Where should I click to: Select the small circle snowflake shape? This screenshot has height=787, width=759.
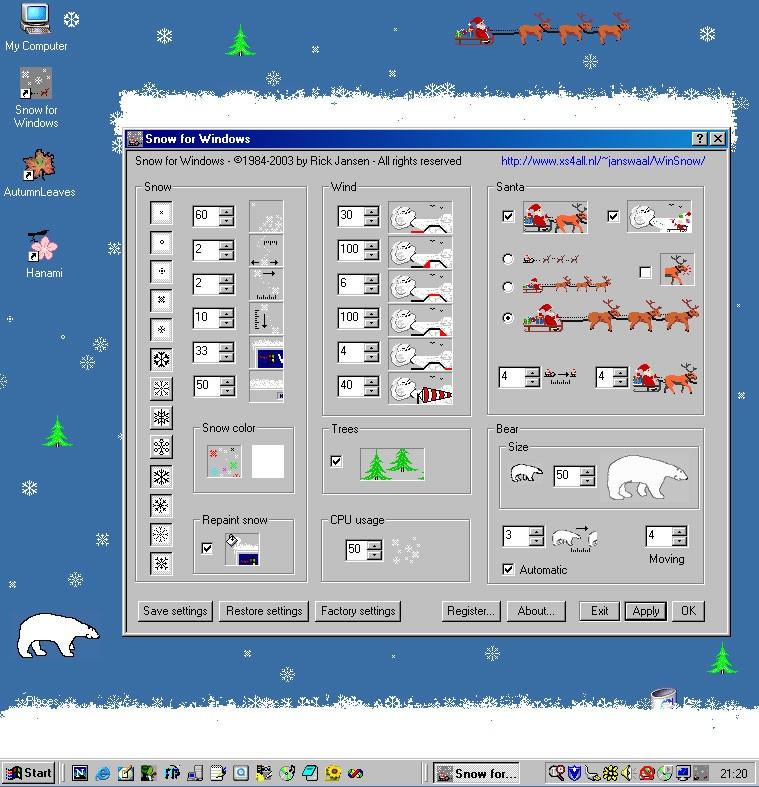(x=161, y=242)
